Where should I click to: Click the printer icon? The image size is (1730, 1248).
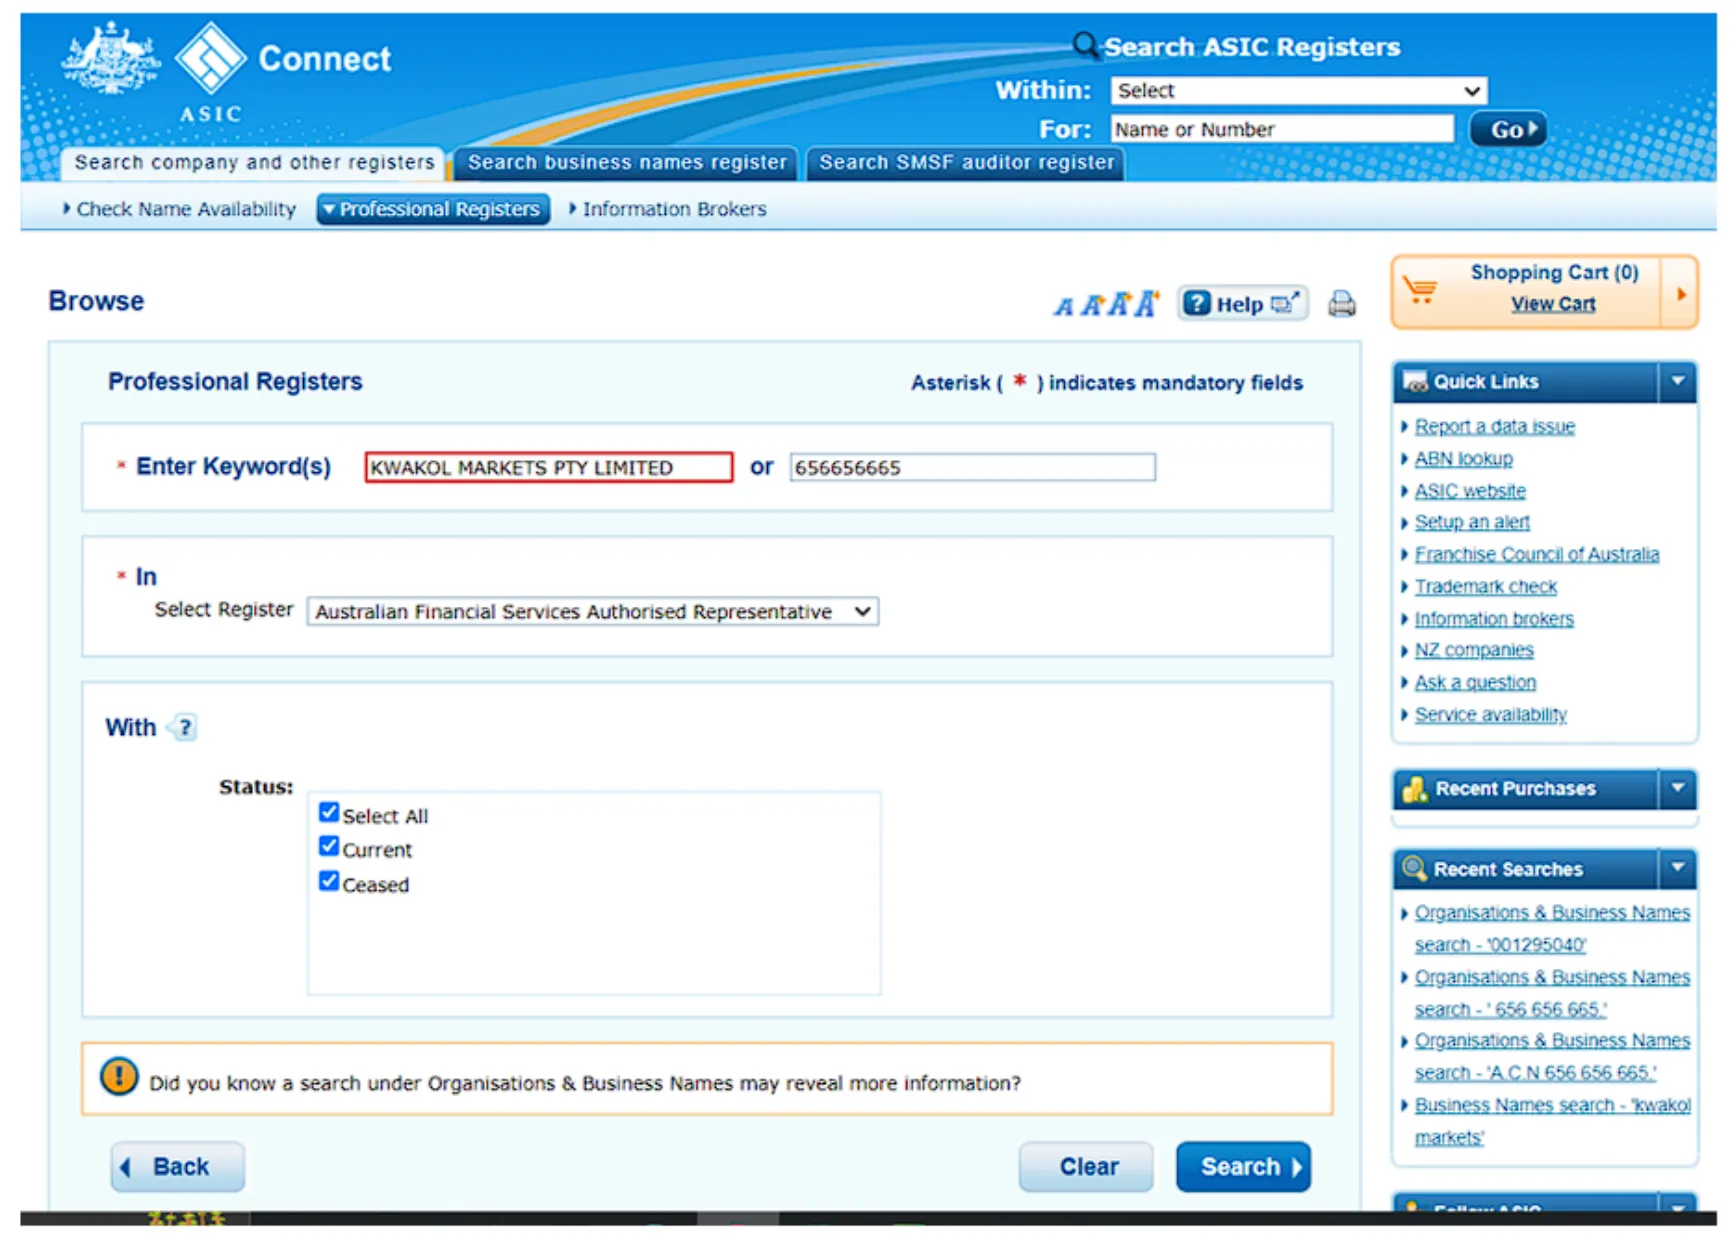(1342, 304)
